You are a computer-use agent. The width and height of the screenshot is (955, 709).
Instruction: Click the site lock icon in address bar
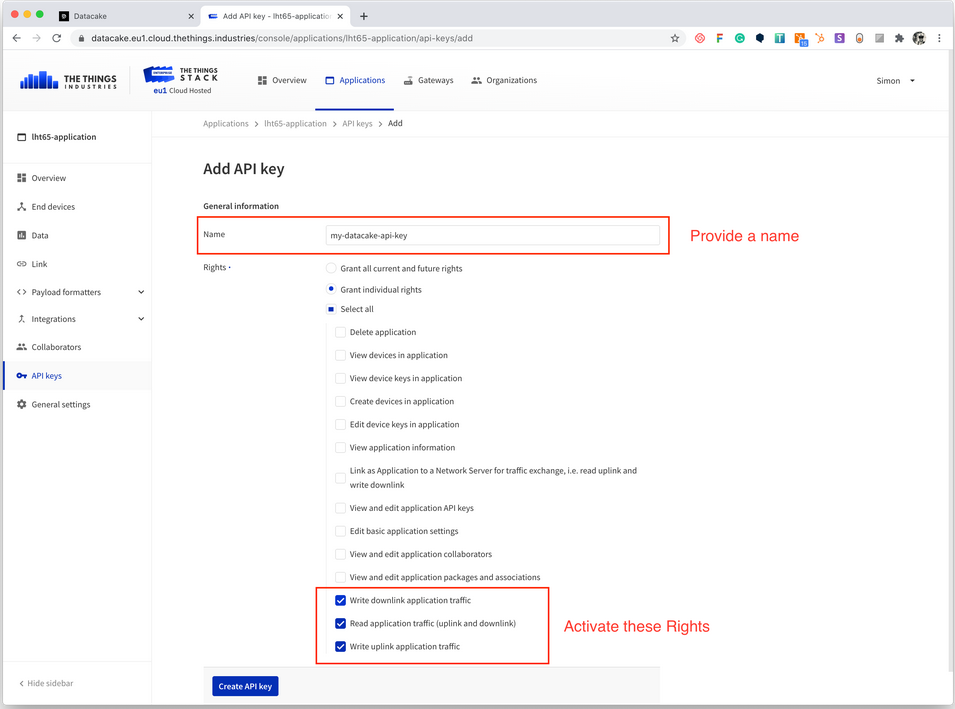click(x=81, y=38)
